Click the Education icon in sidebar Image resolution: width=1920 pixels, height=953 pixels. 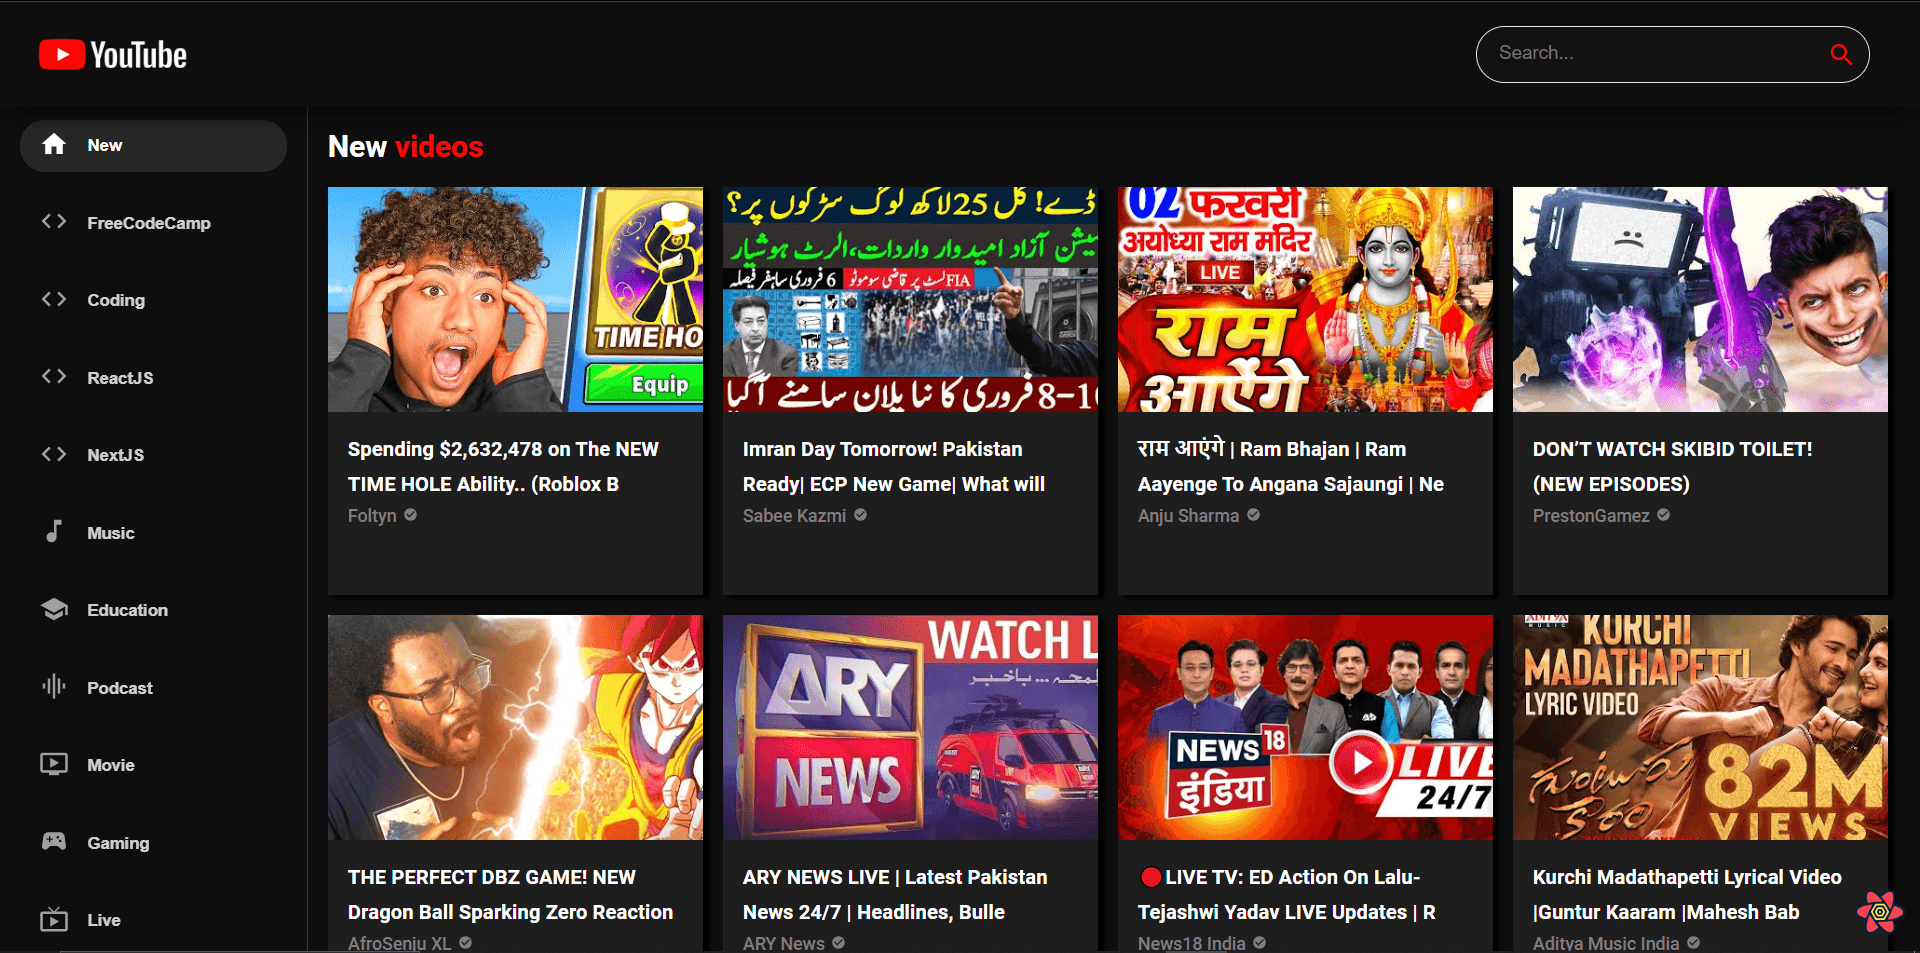point(54,609)
